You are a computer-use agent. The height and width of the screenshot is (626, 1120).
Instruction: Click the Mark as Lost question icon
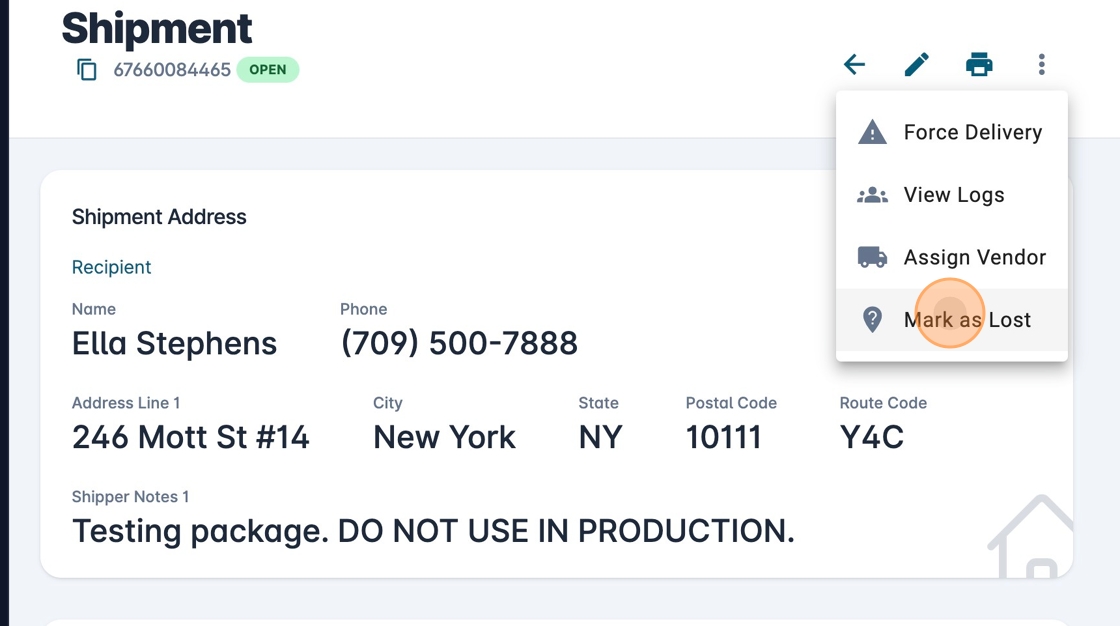coord(872,320)
